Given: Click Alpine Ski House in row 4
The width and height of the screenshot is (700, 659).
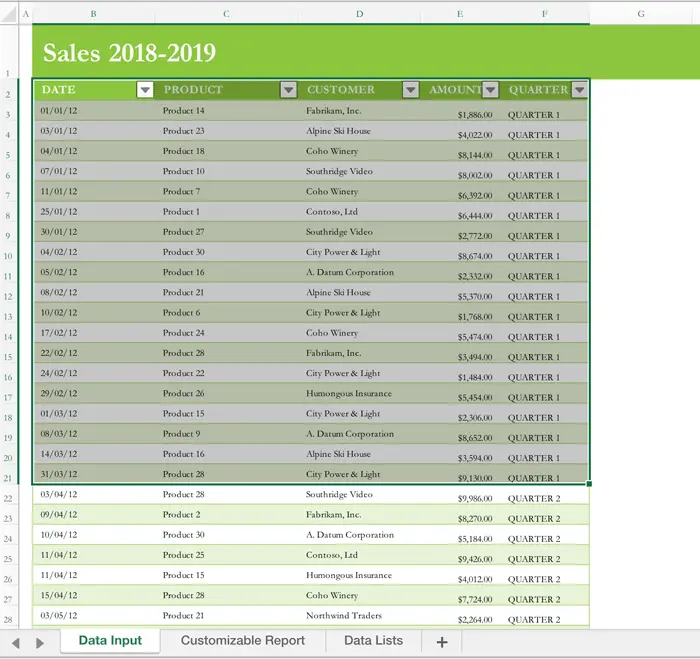Looking at the screenshot, I should [338, 131].
